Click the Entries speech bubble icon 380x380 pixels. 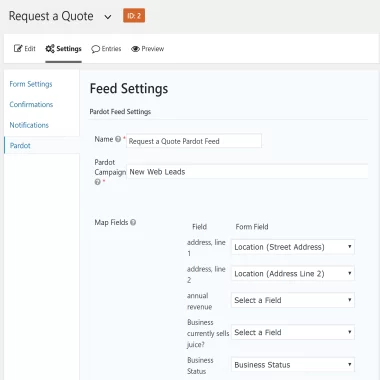pyautogui.click(x=95, y=49)
